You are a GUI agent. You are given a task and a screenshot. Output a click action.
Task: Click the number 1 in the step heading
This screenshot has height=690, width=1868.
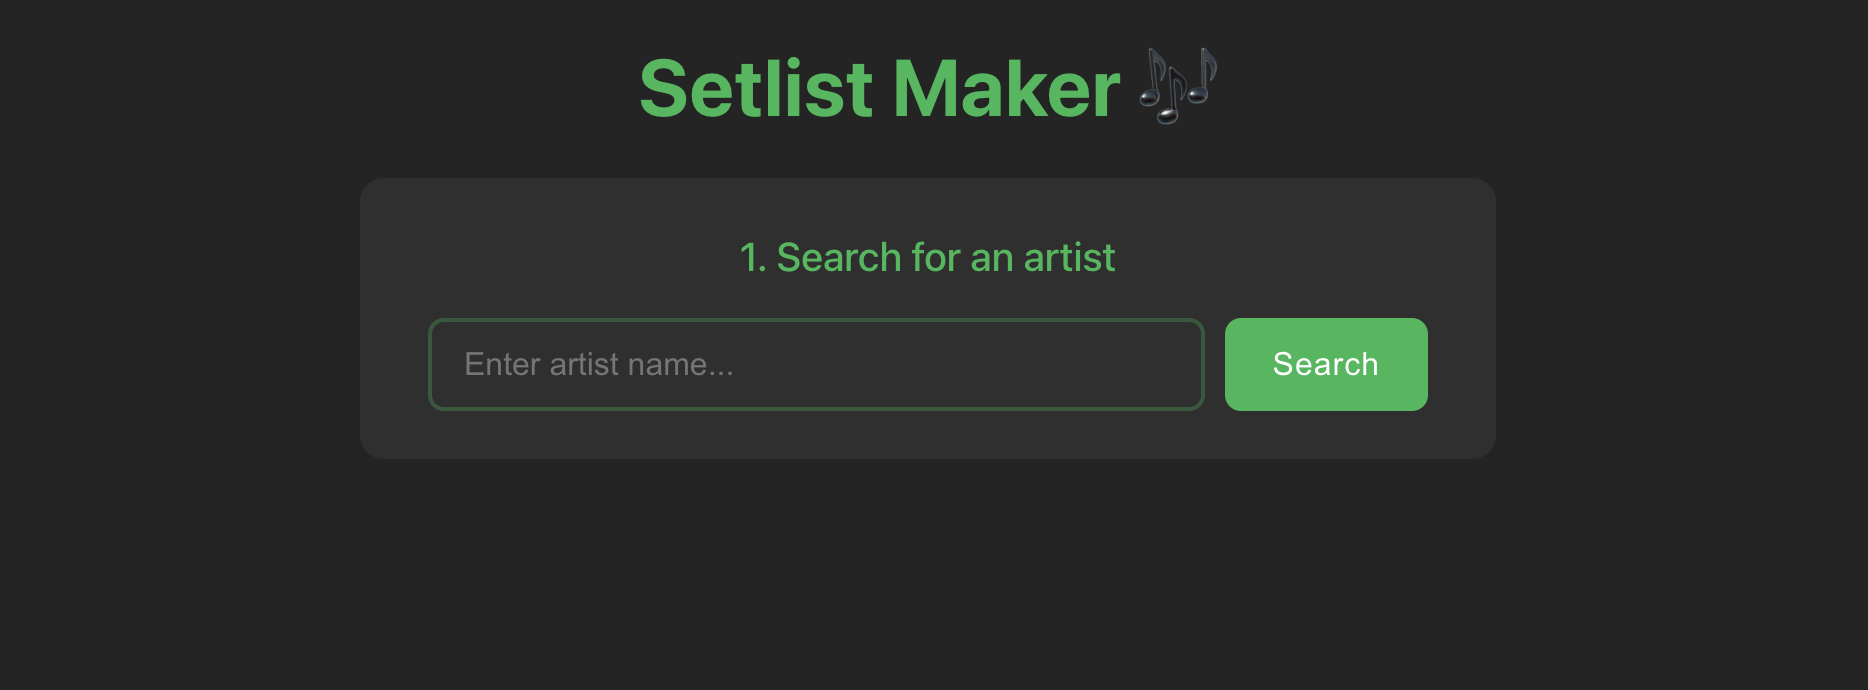(x=750, y=257)
